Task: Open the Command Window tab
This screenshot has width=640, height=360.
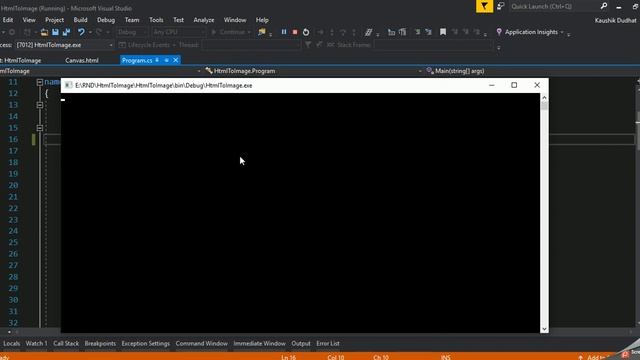Action: [202, 343]
